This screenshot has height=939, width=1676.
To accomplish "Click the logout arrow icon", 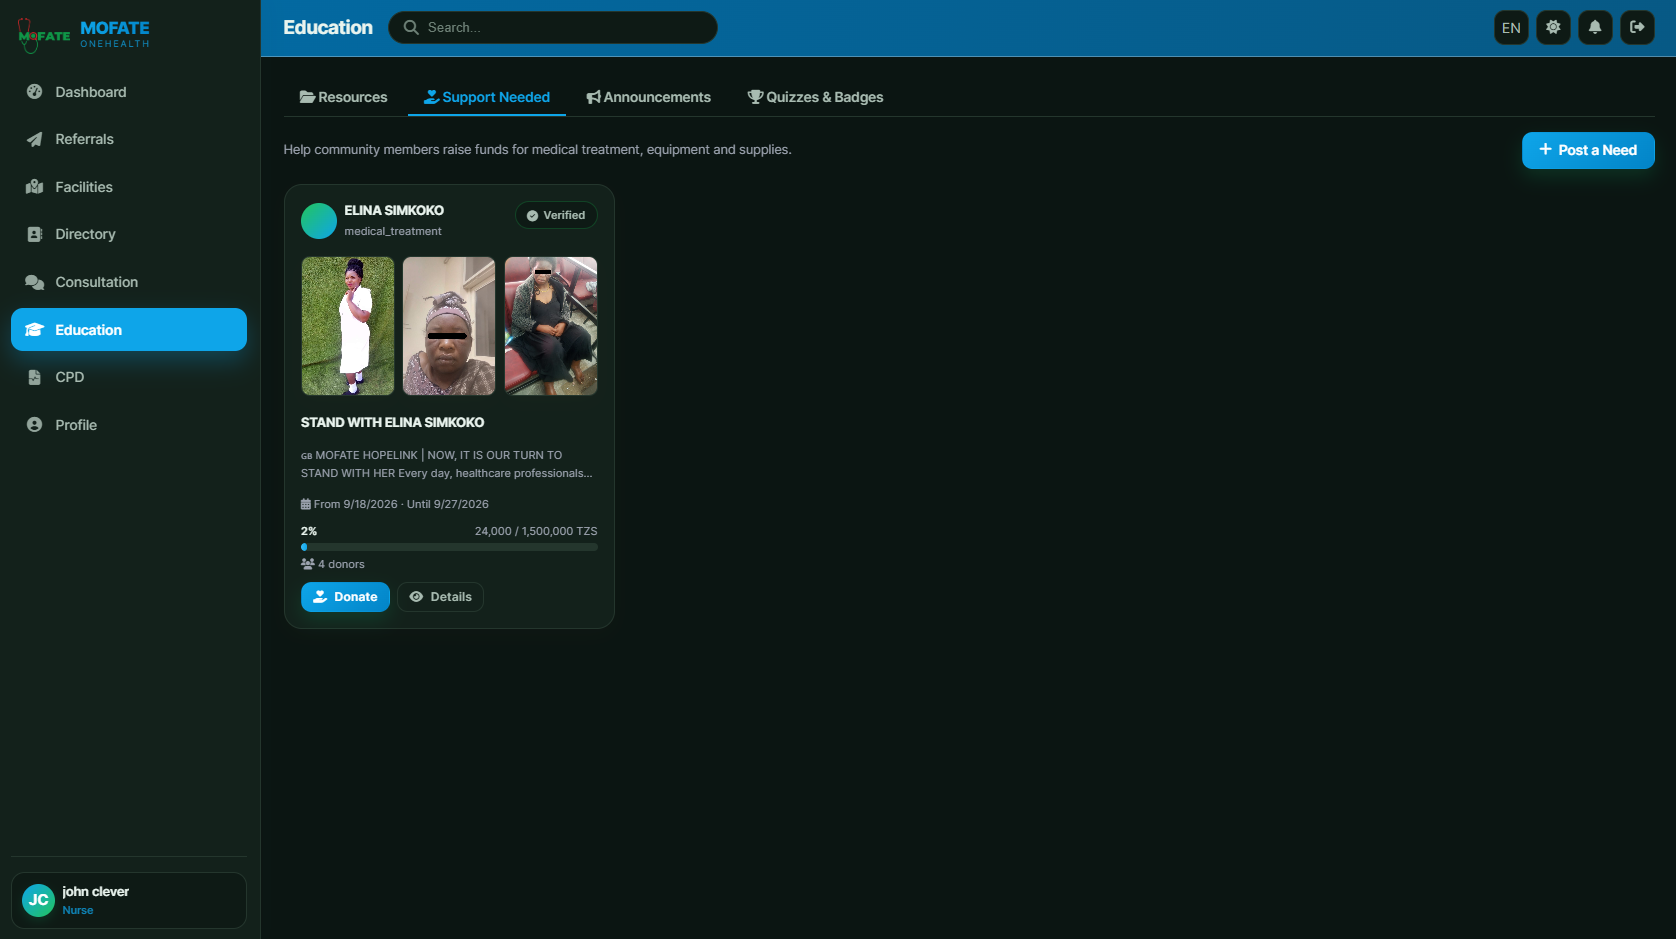I will (1637, 27).
